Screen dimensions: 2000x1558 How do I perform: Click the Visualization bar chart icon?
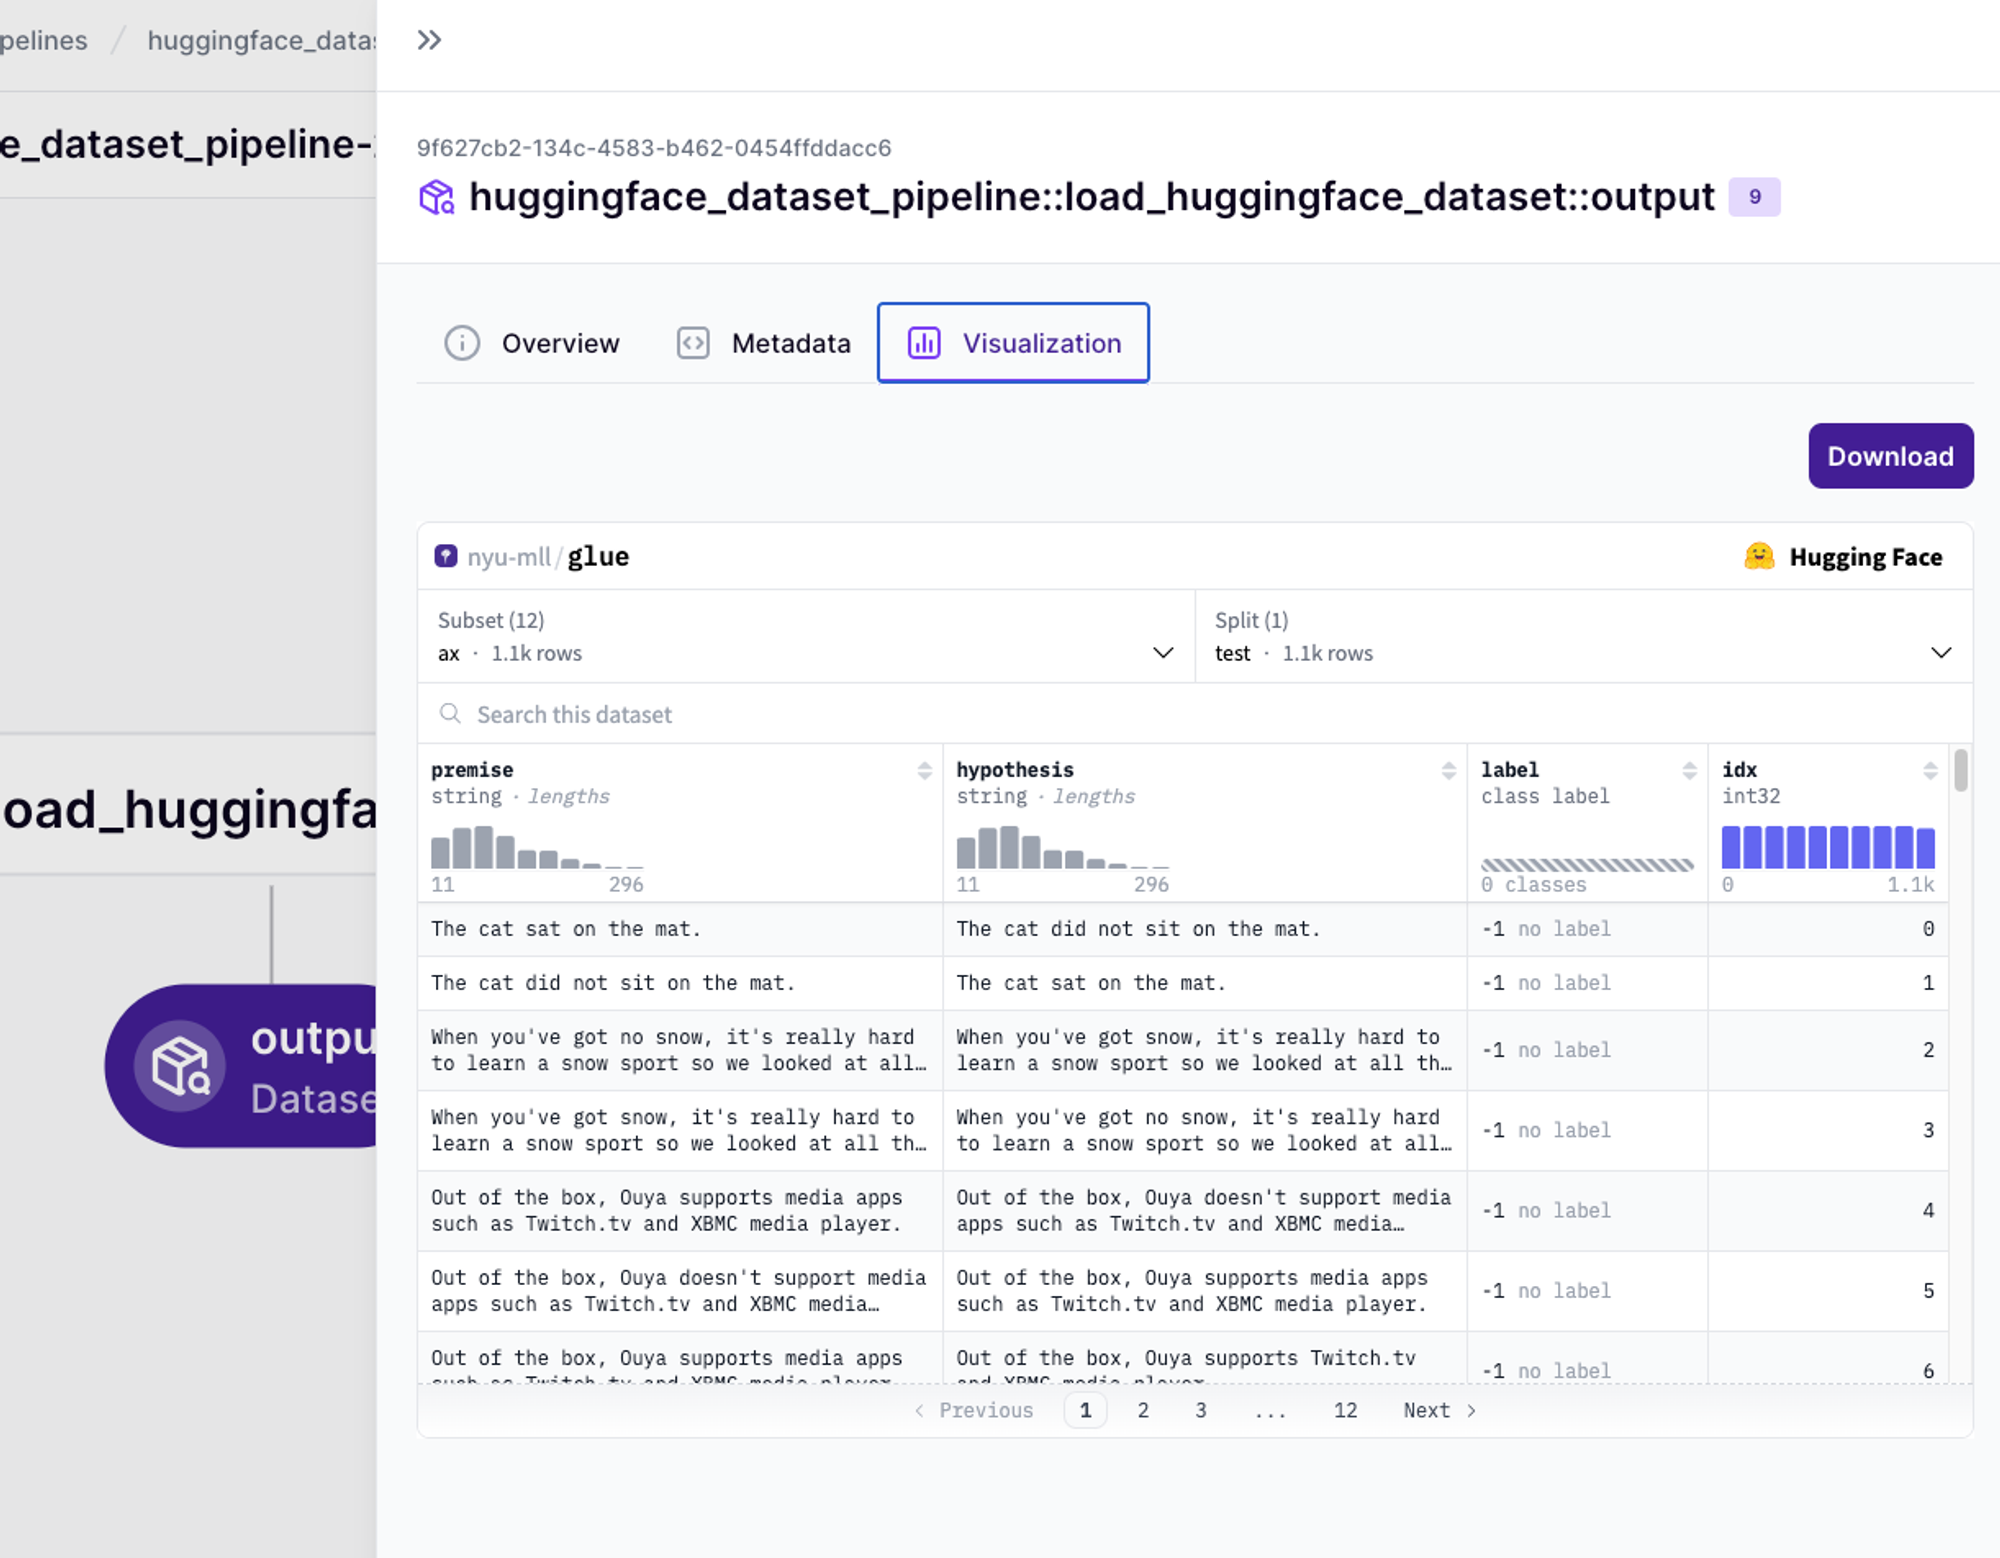click(x=924, y=343)
